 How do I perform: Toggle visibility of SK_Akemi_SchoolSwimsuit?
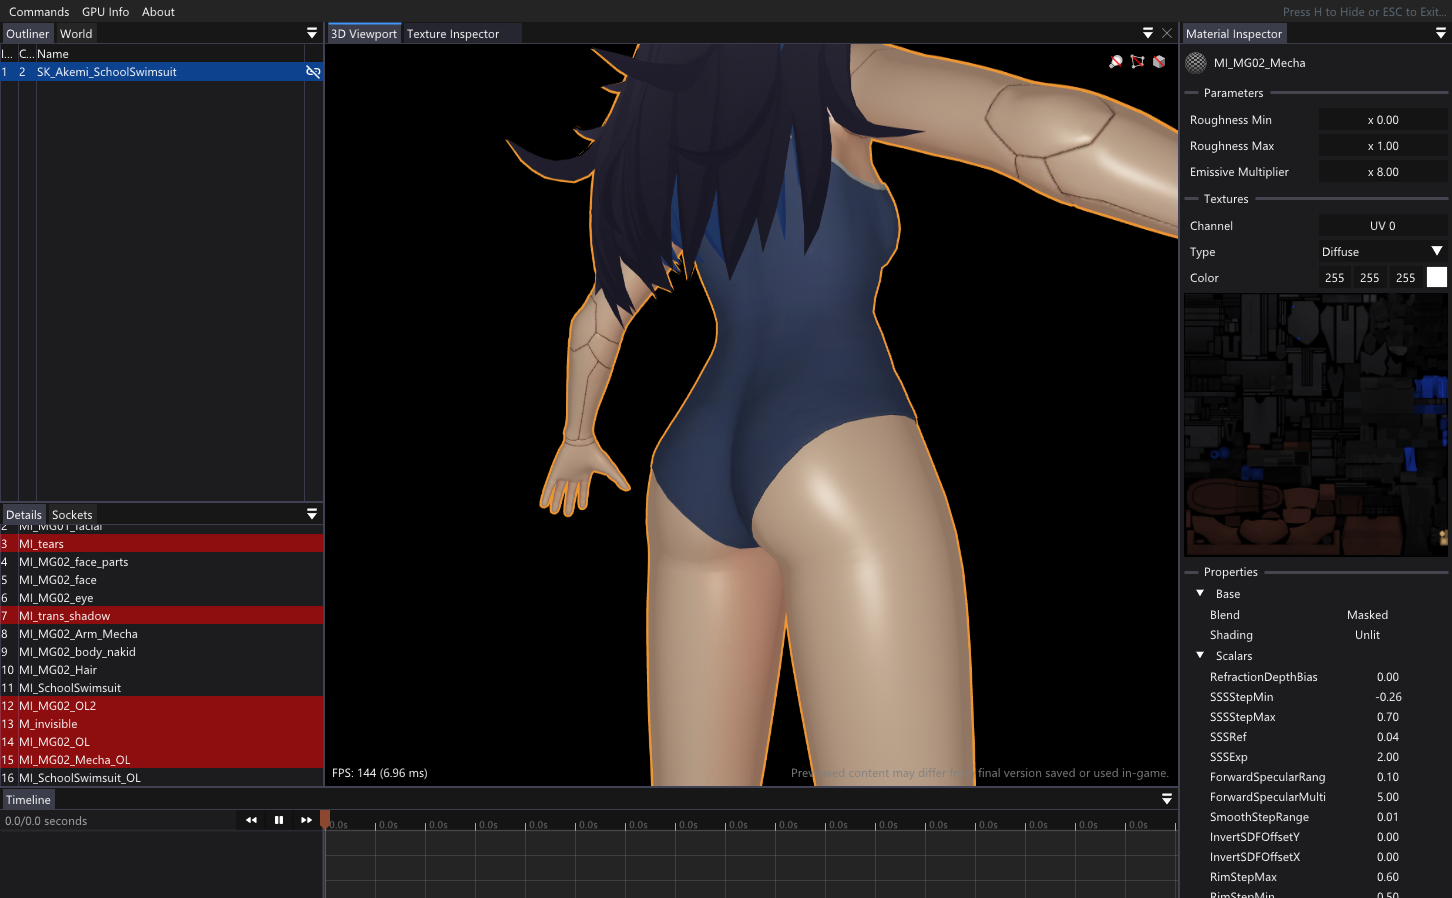pos(313,72)
